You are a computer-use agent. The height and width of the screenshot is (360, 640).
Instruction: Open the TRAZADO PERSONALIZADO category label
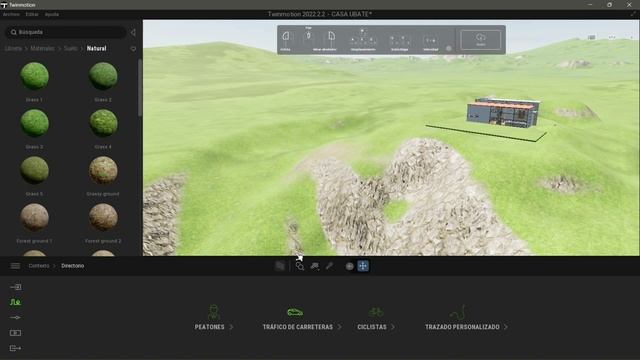pyautogui.click(x=462, y=327)
